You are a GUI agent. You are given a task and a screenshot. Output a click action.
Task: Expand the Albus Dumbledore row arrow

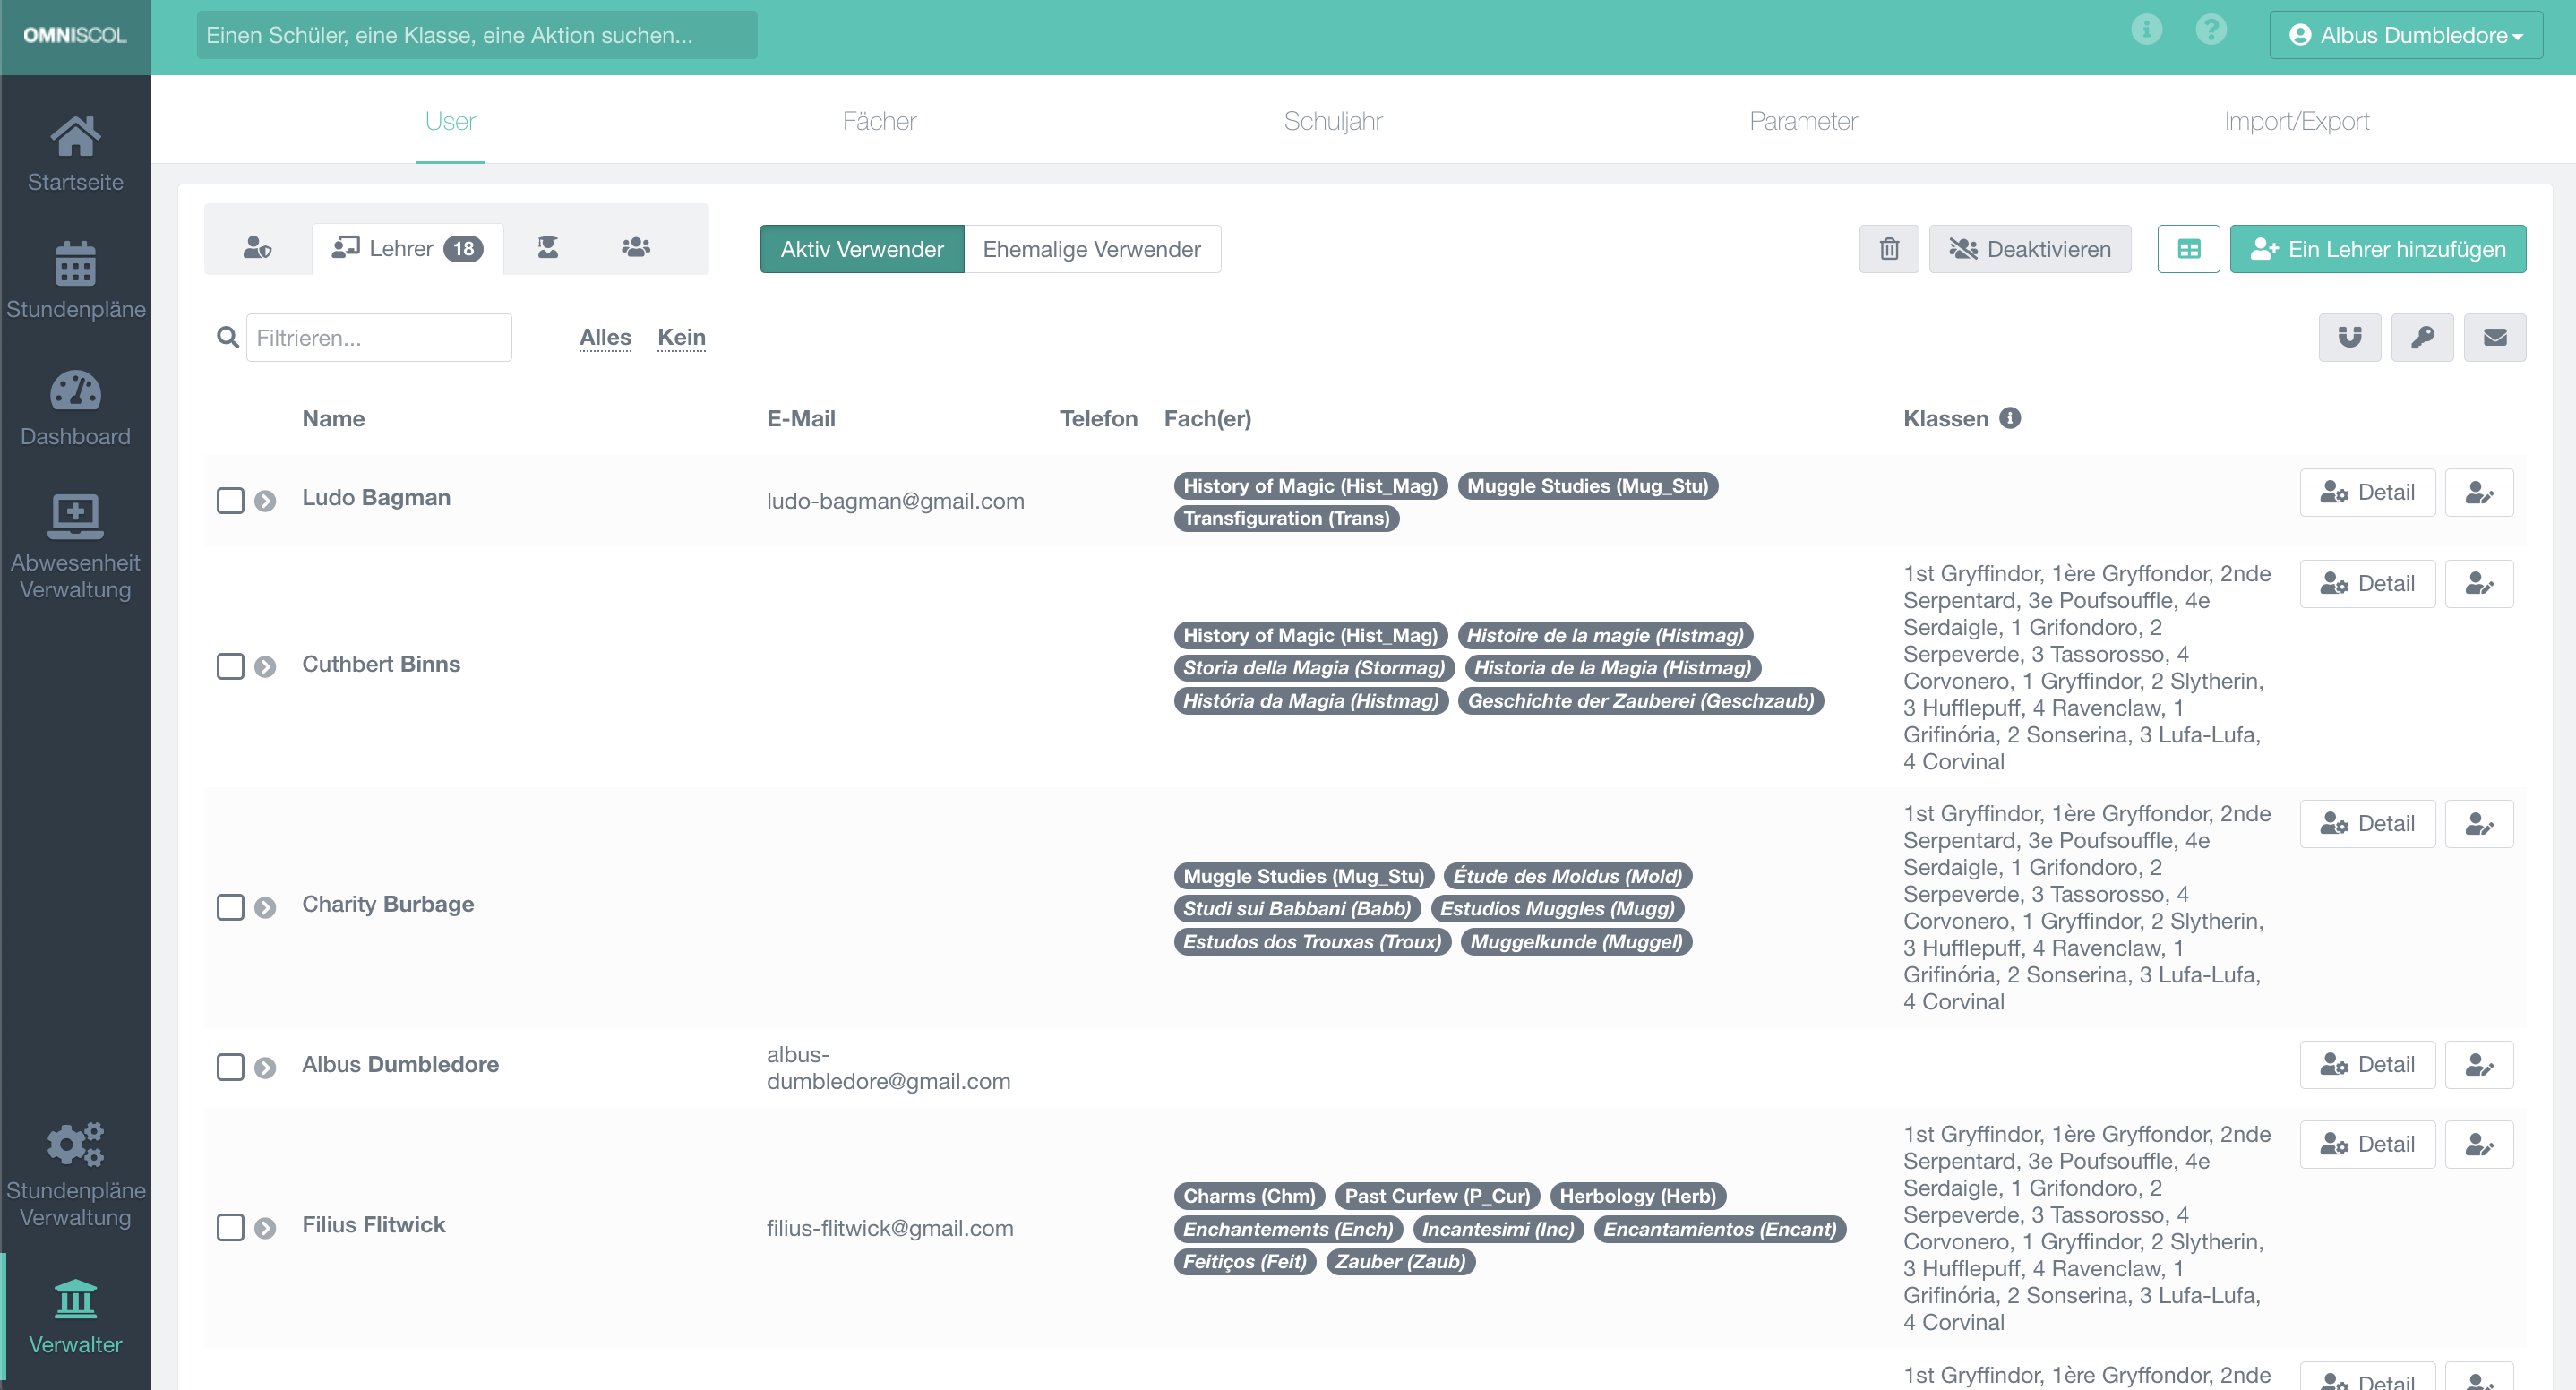(265, 1067)
